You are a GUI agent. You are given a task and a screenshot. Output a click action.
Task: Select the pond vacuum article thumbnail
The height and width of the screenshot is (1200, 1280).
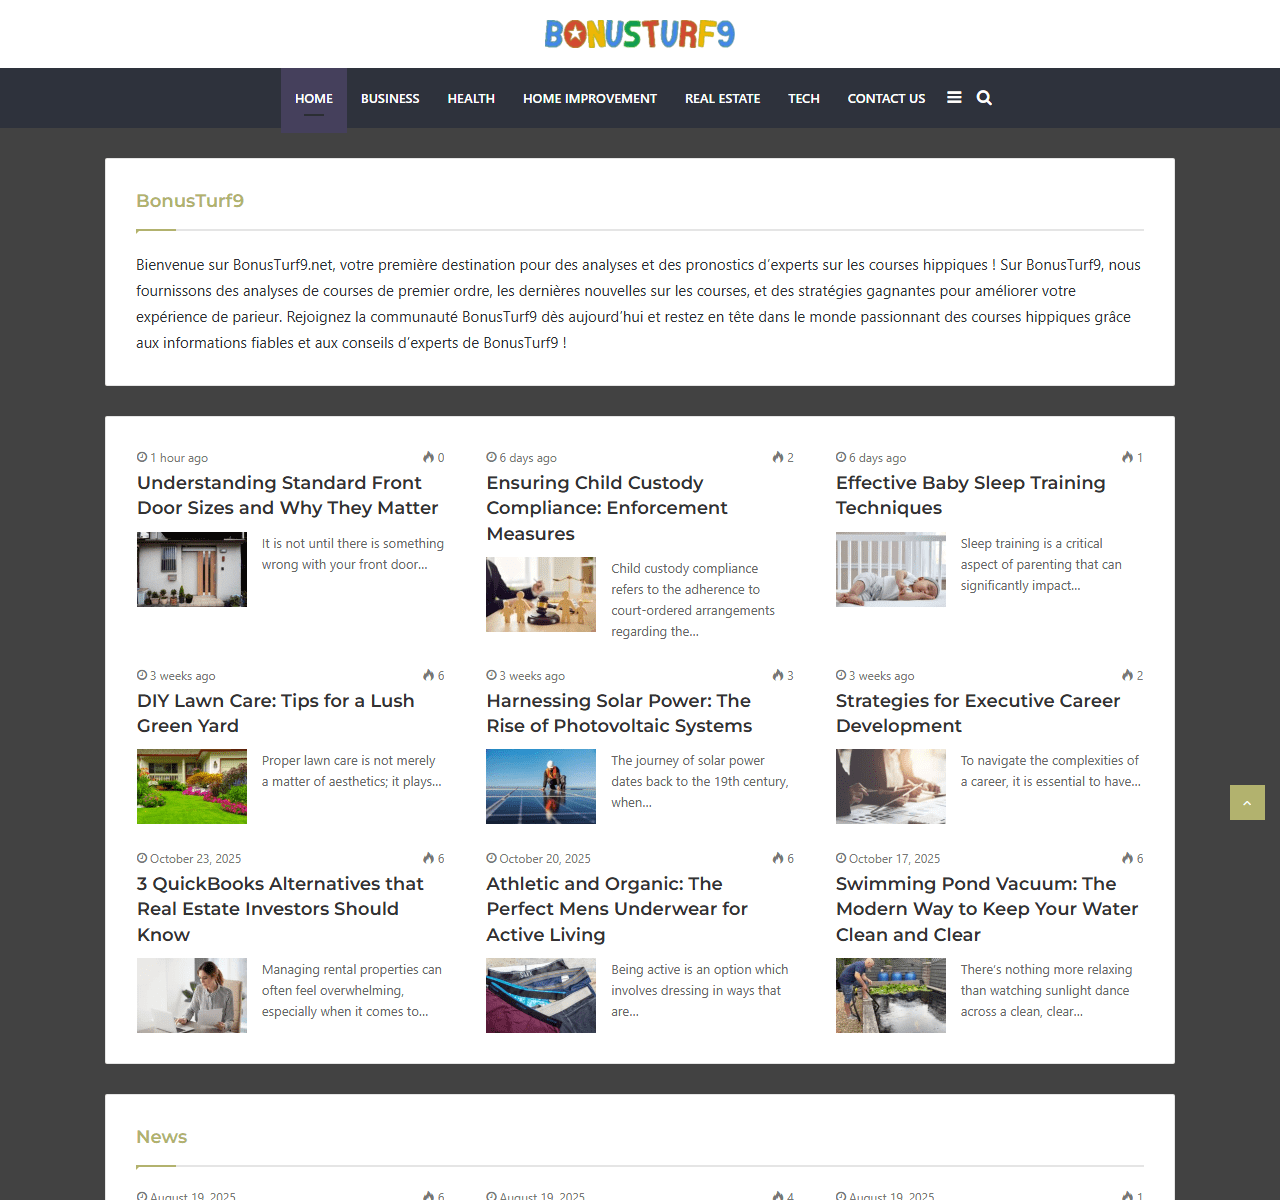[890, 996]
